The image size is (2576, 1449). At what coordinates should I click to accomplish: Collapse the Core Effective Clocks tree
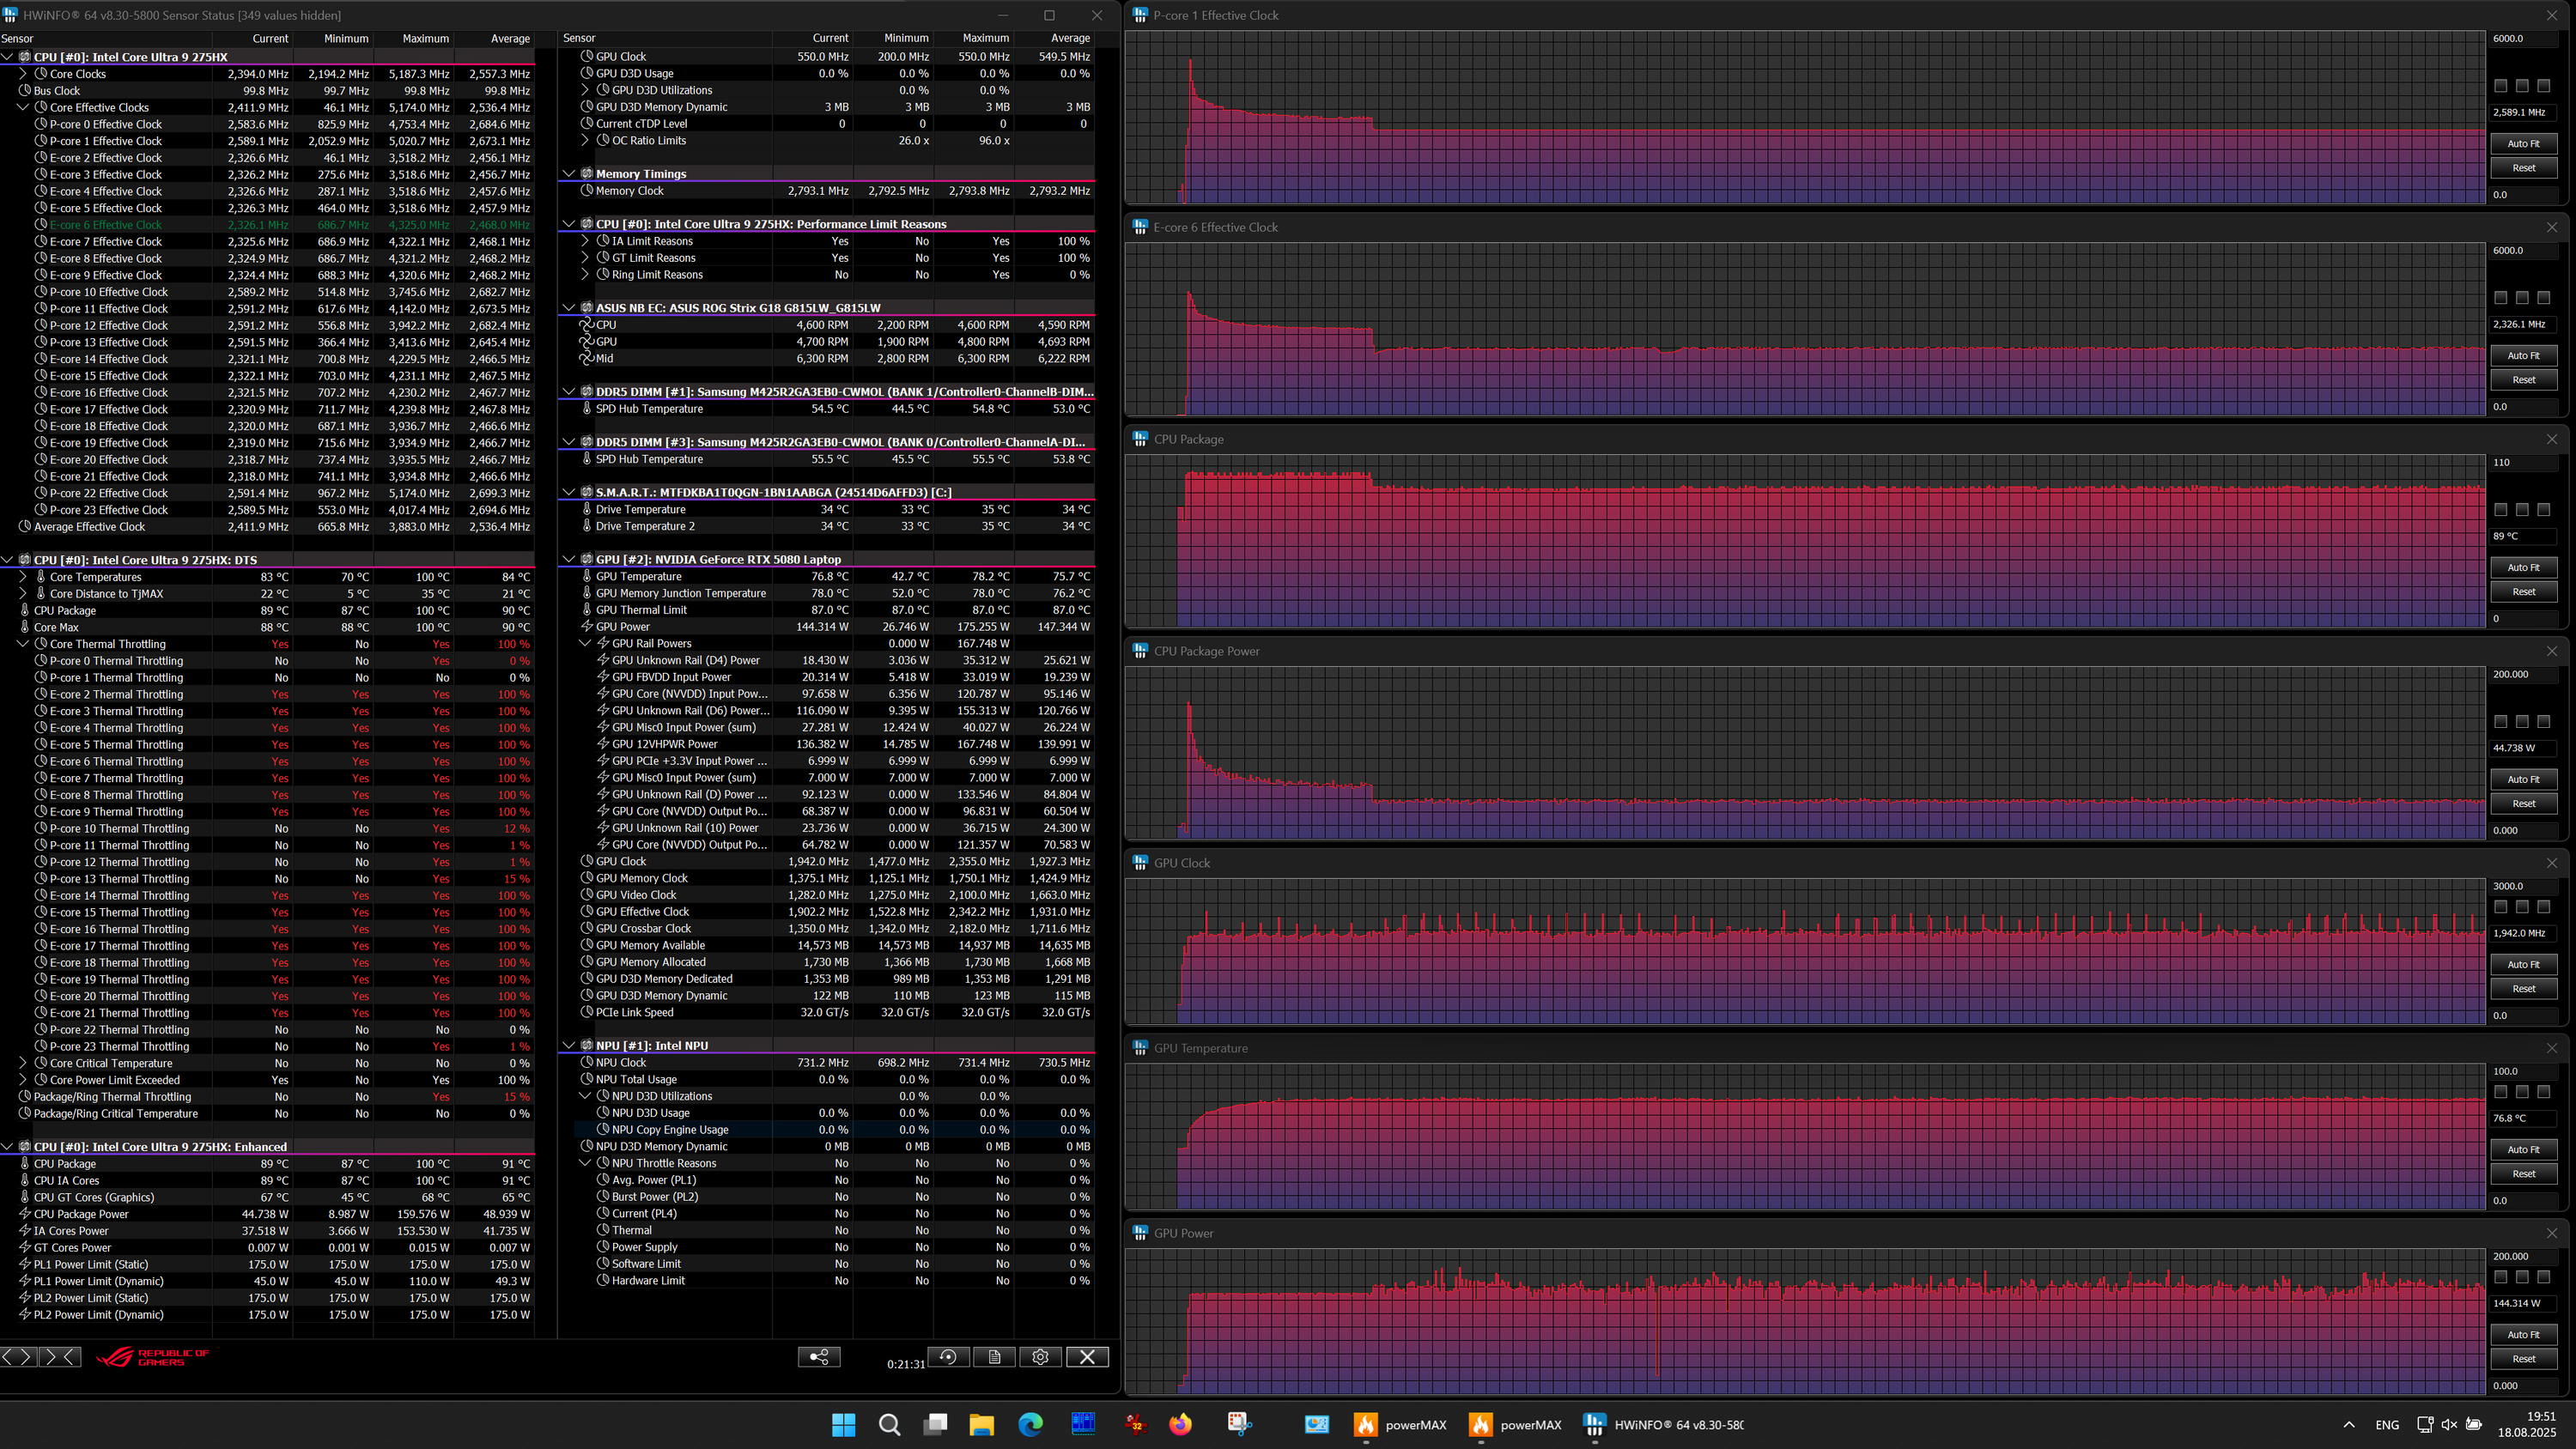click(x=23, y=107)
